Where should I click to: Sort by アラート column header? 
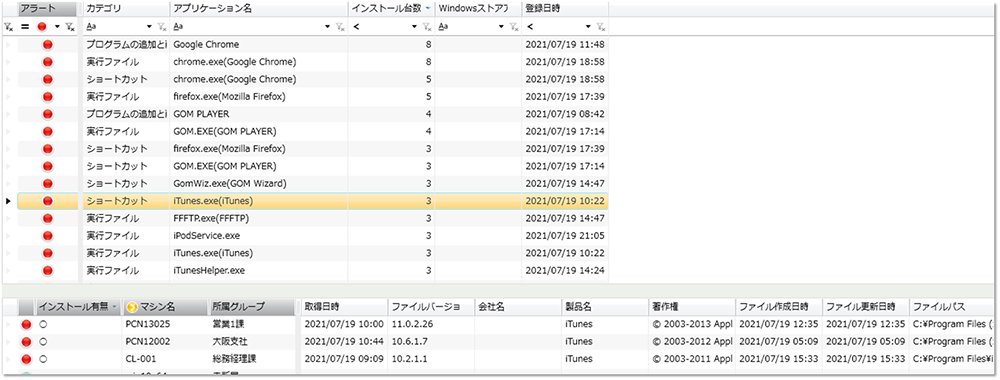(47, 9)
